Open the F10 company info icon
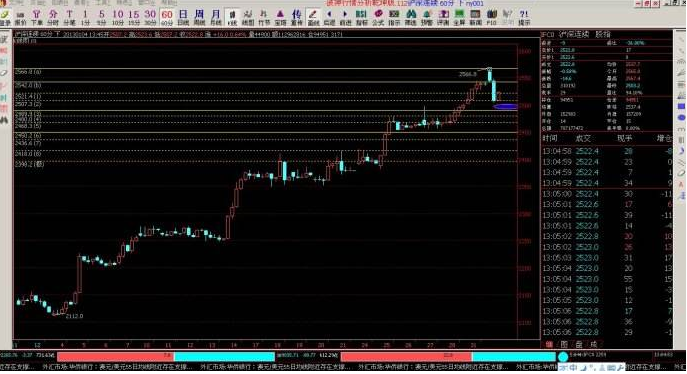 492,18
